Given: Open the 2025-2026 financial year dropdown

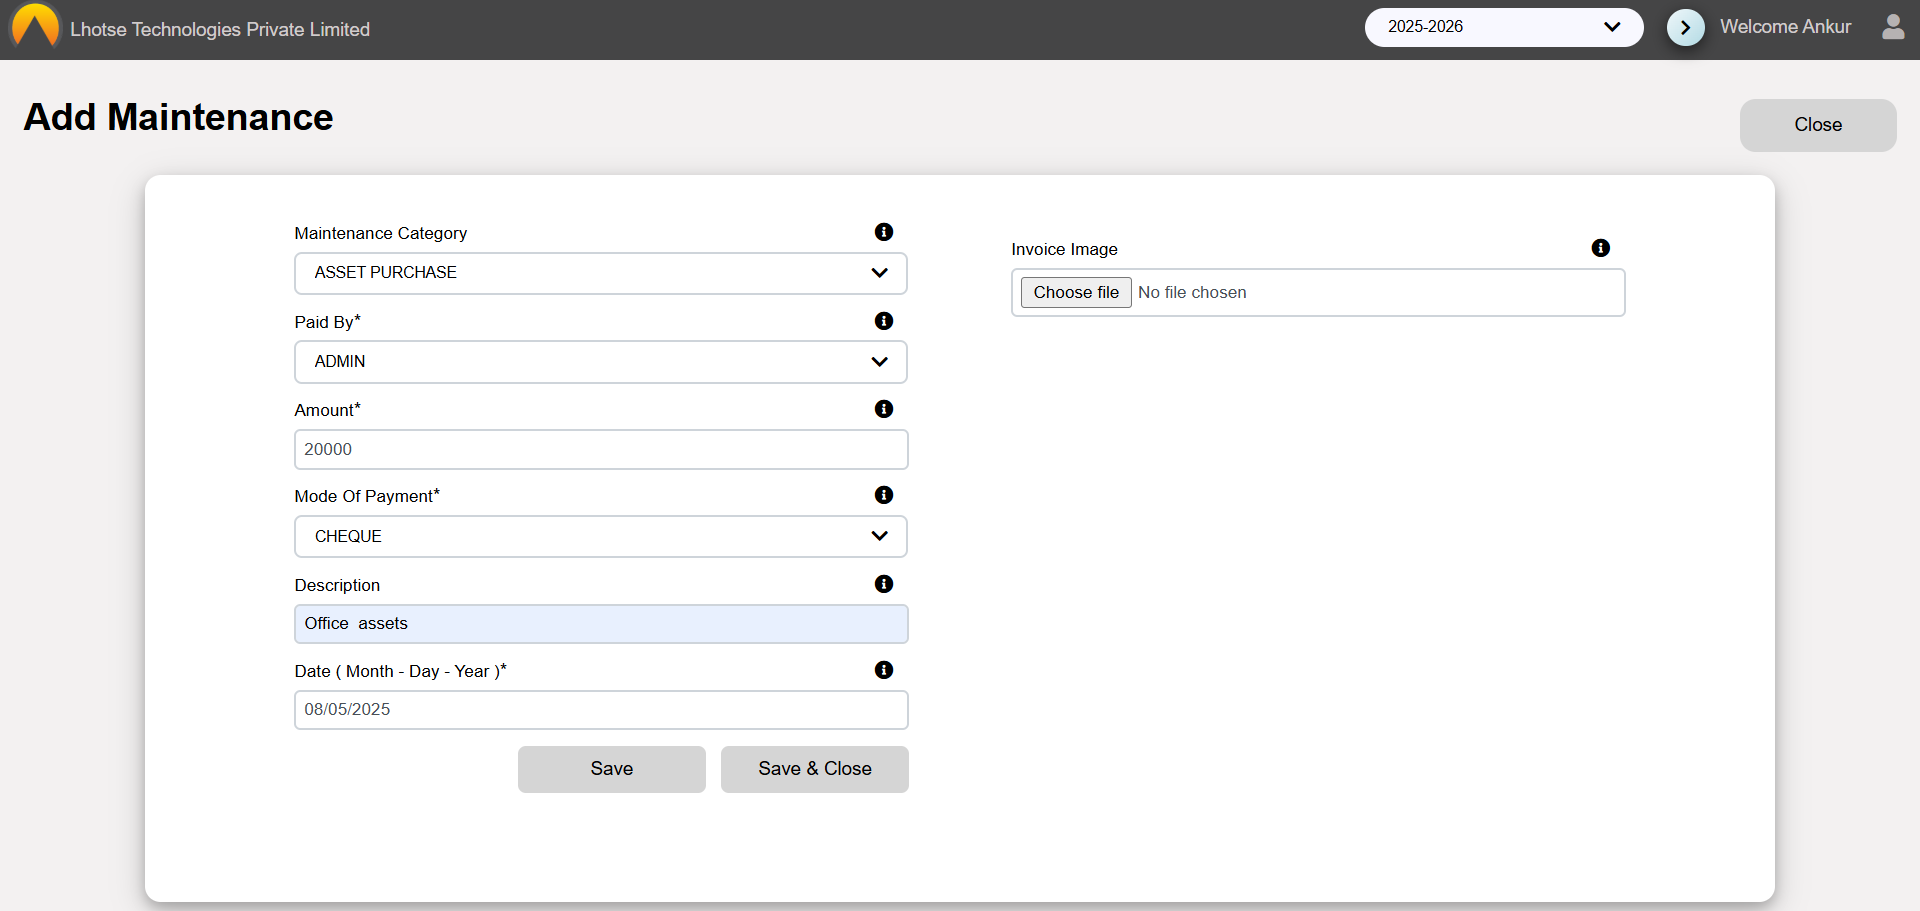Looking at the screenshot, I should pyautogui.click(x=1504, y=27).
